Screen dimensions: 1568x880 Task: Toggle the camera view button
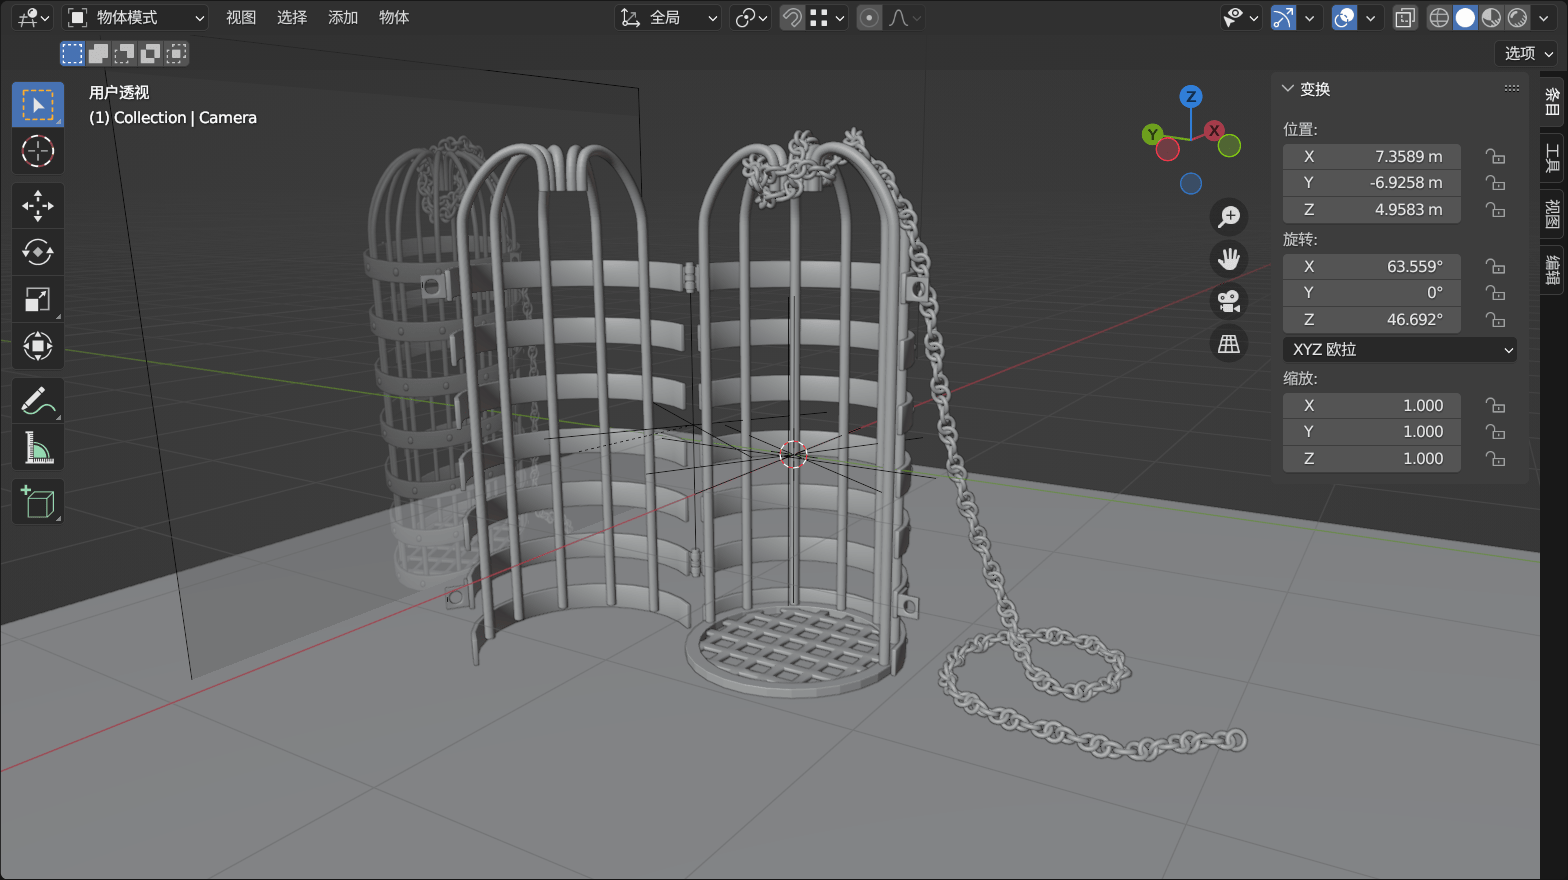[1229, 301]
